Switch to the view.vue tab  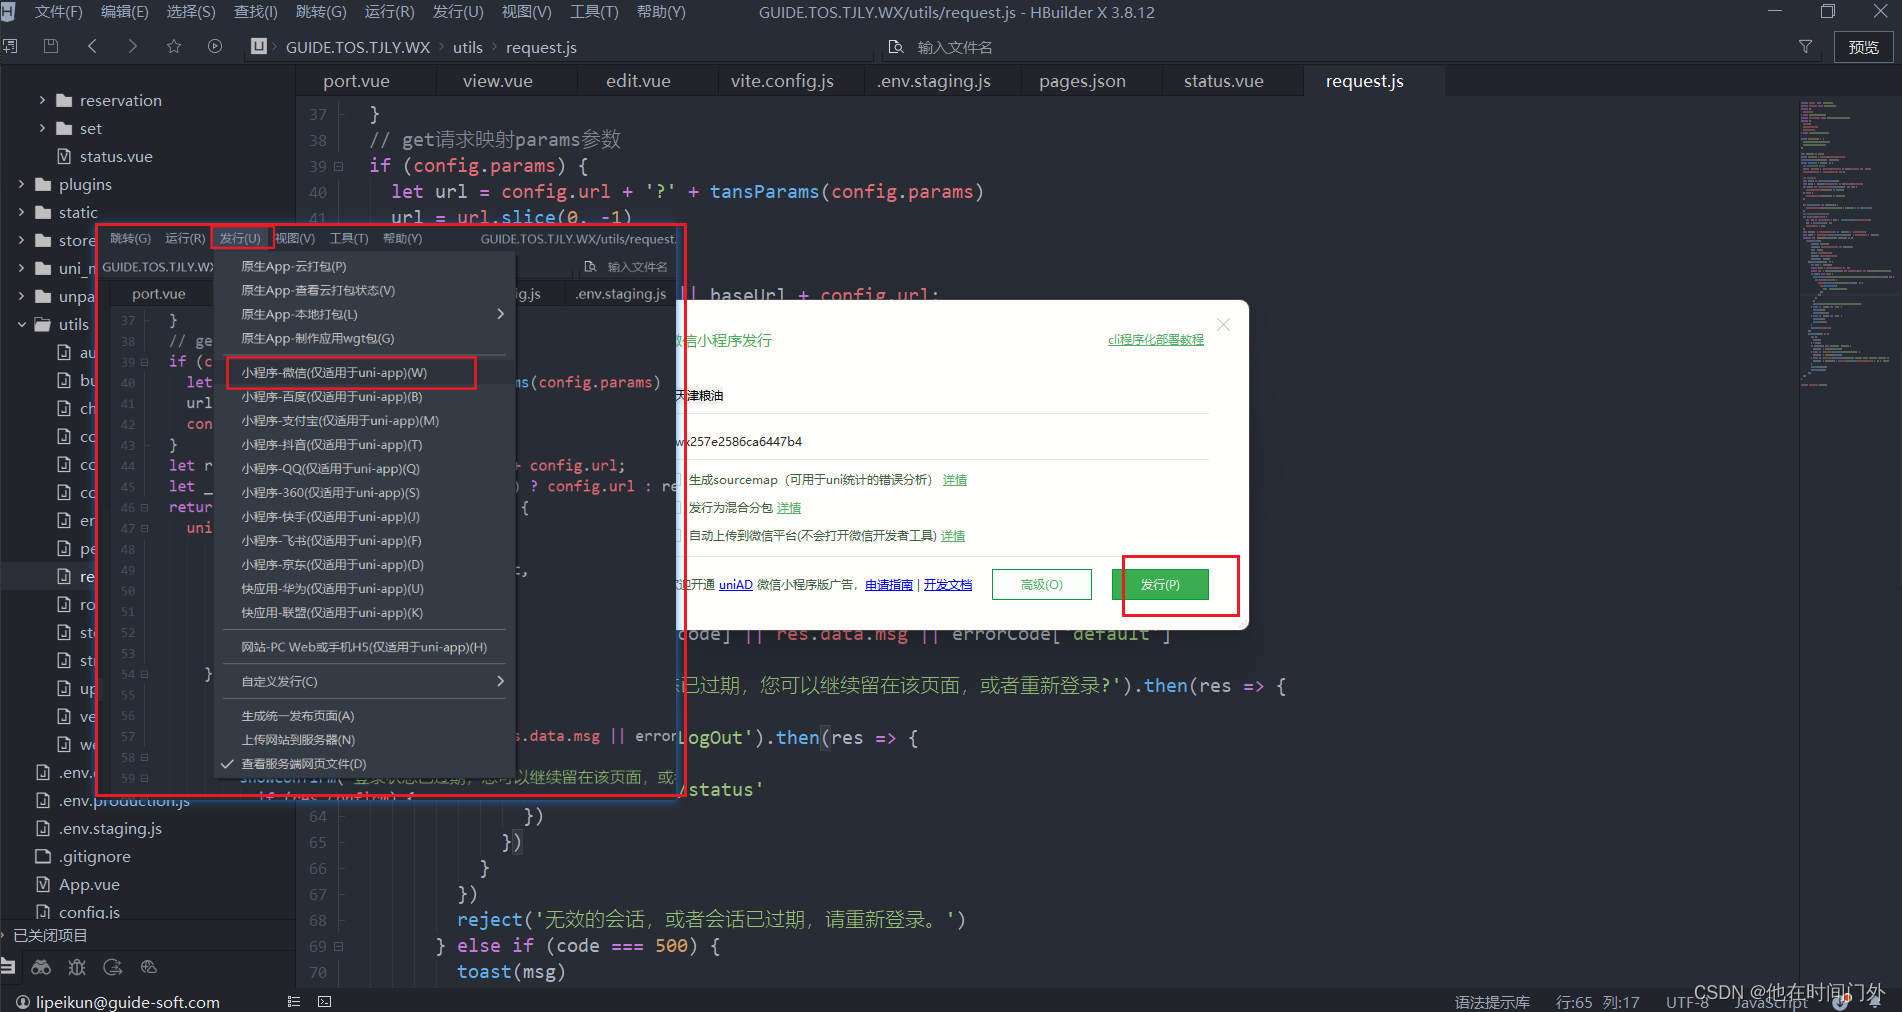coord(497,81)
